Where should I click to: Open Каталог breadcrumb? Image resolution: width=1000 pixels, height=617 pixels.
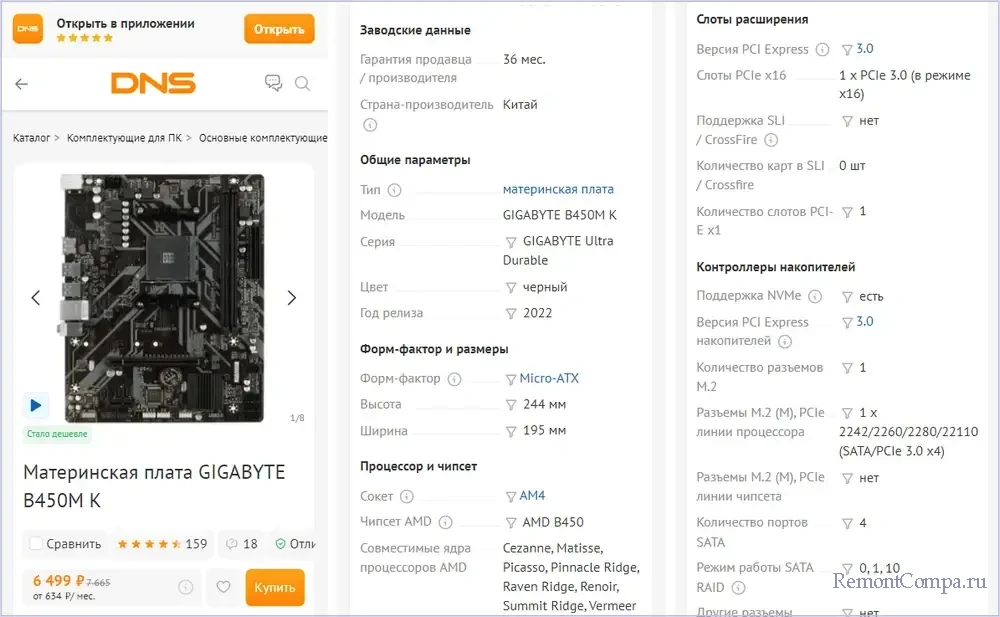(x=31, y=138)
